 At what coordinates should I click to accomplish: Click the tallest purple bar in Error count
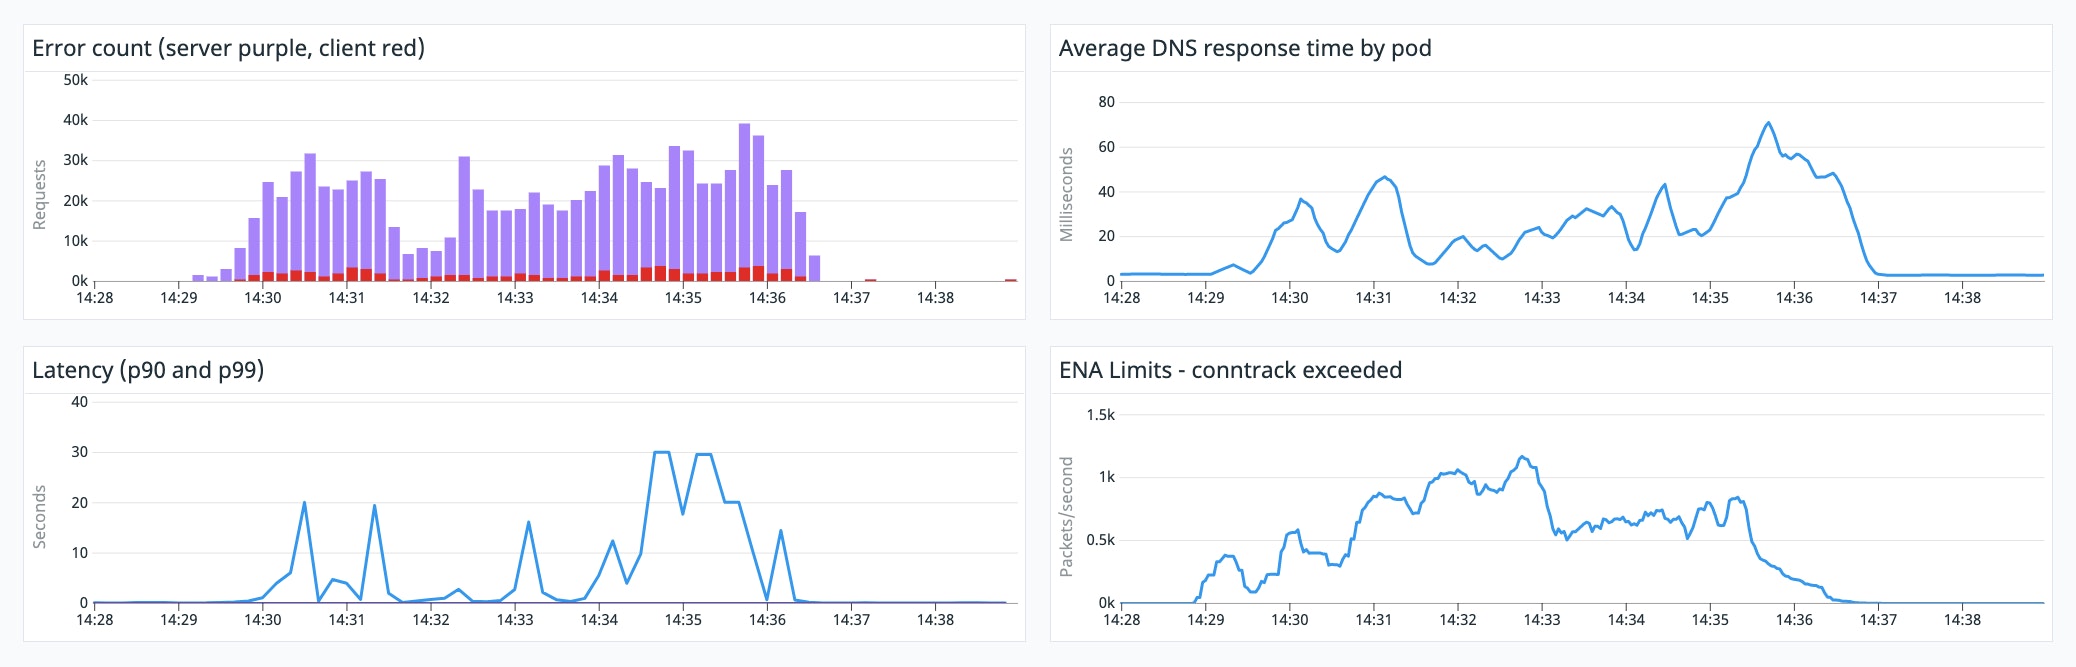(x=744, y=200)
